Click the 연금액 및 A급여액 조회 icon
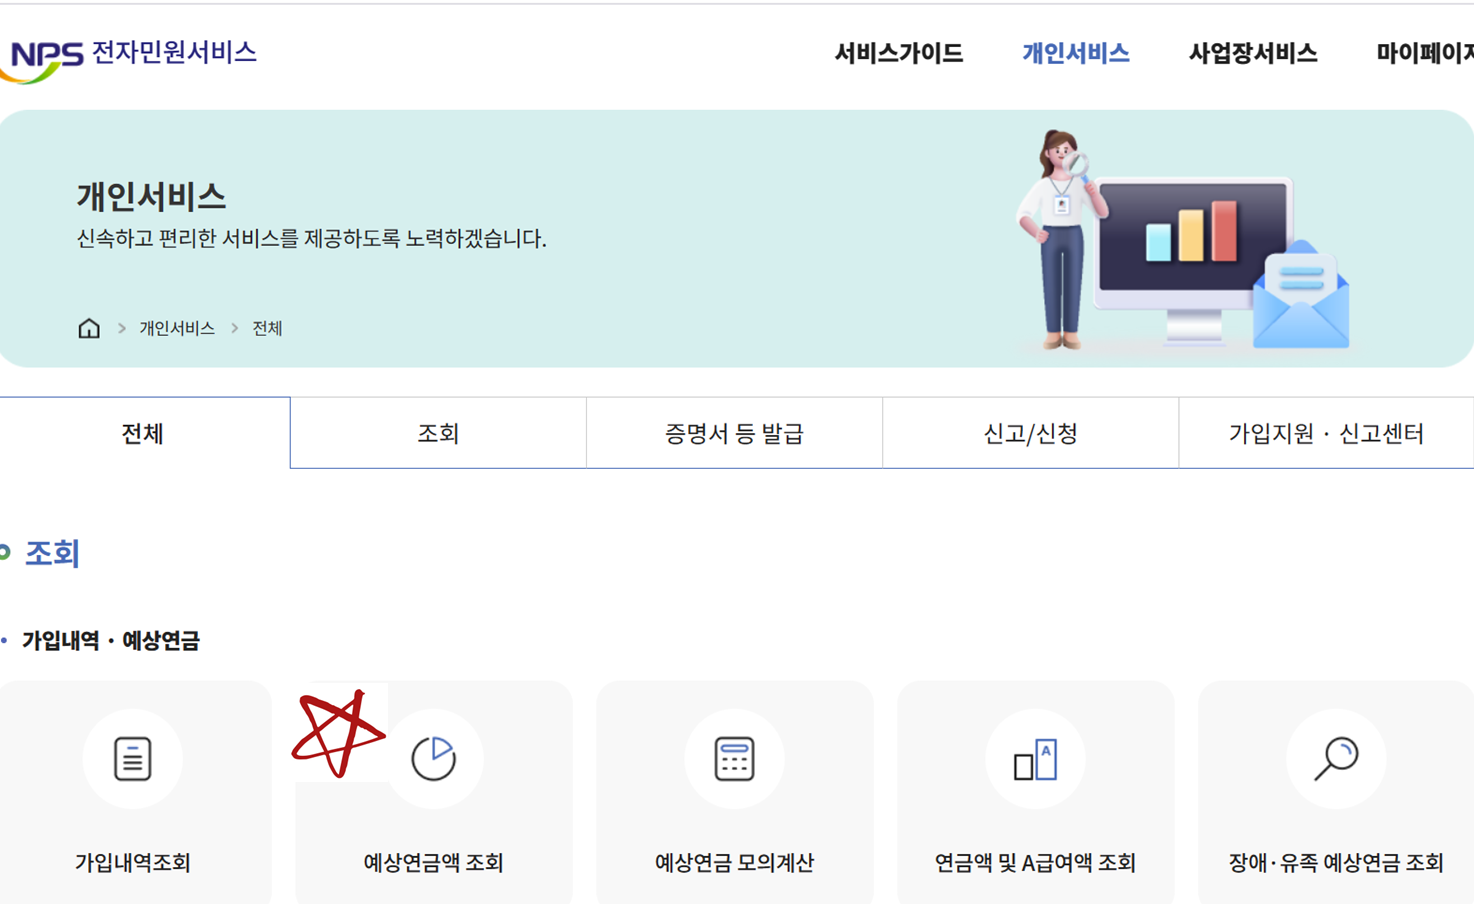The height and width of the screenshot is (904, 1474). tap(1034, 758)
